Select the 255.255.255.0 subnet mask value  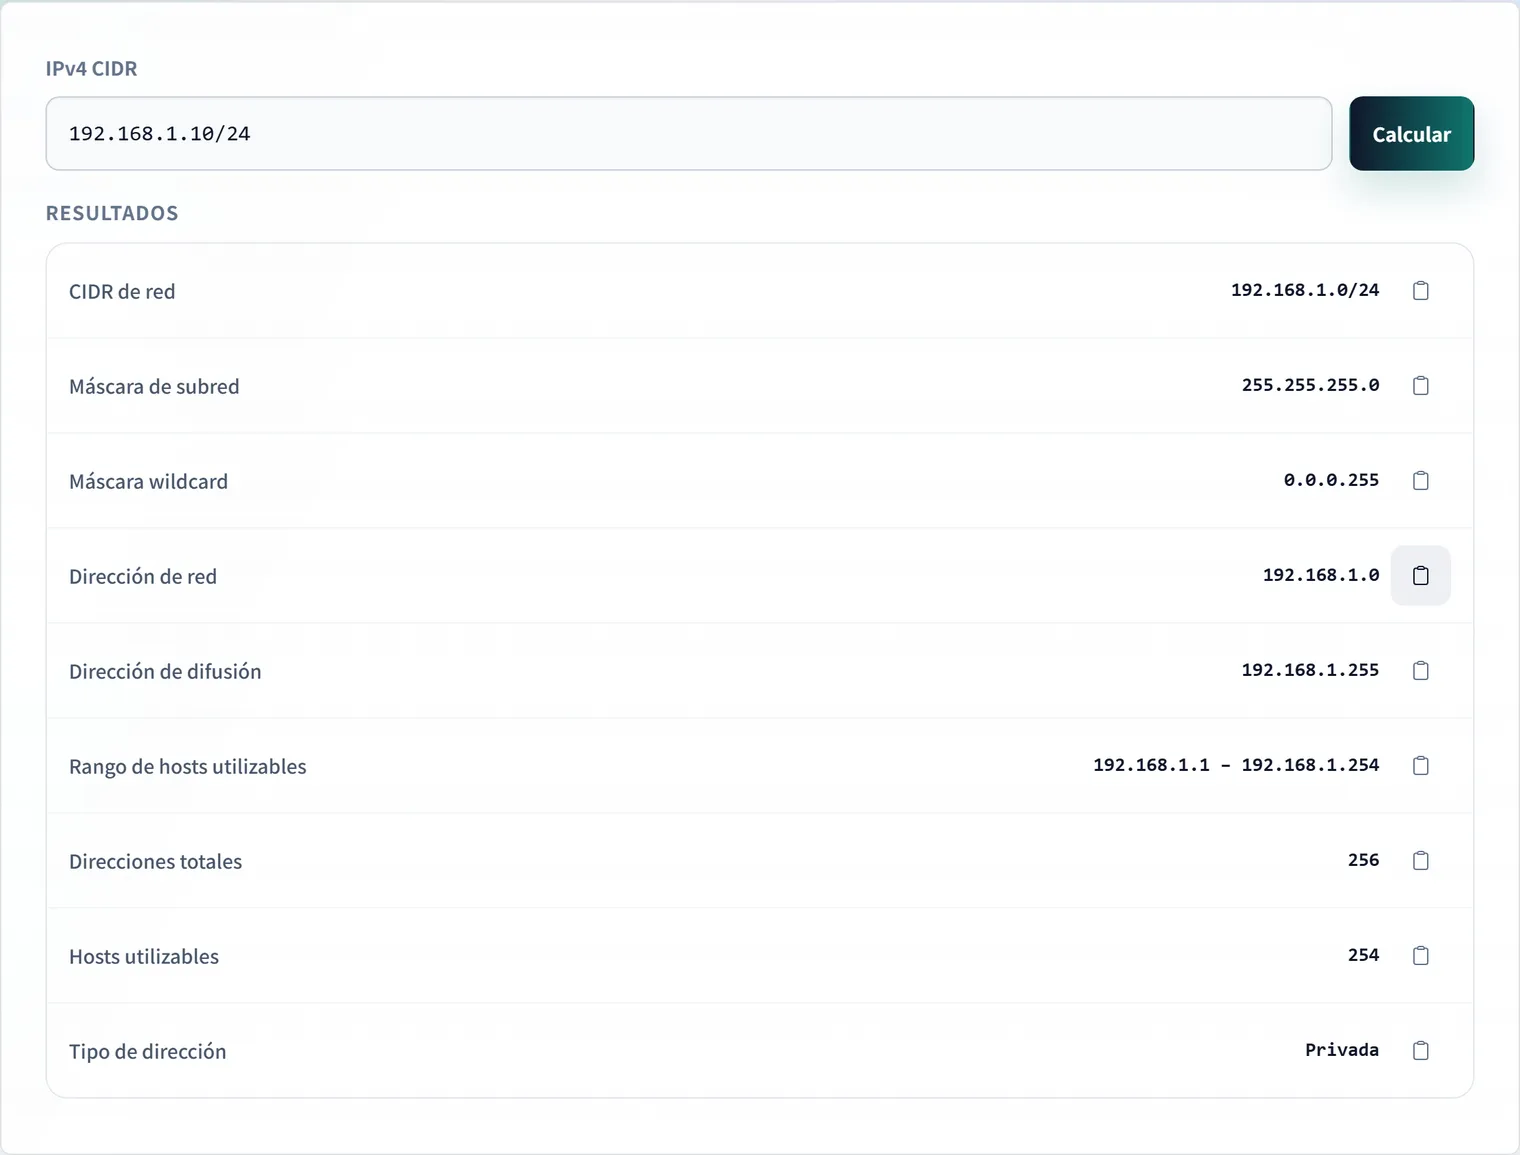pos(1310,385)
